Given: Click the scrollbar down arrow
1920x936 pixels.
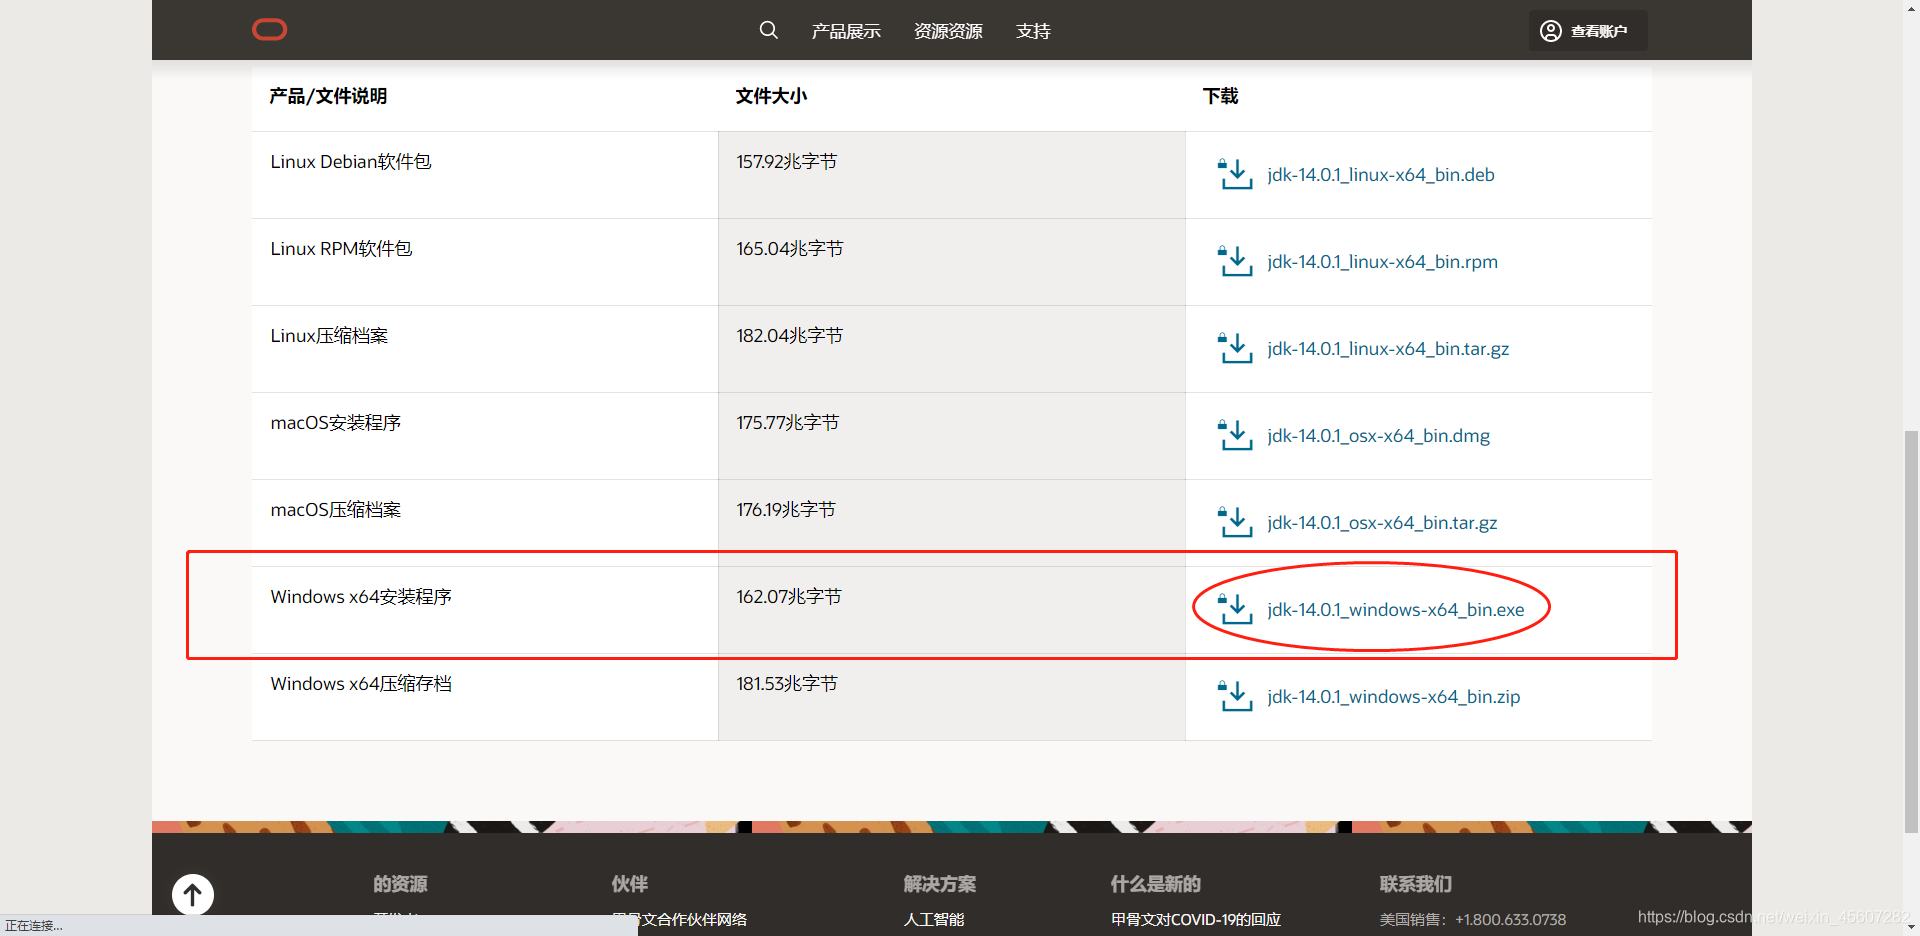Looking at the screenshot, I should tap(1911, 927).
